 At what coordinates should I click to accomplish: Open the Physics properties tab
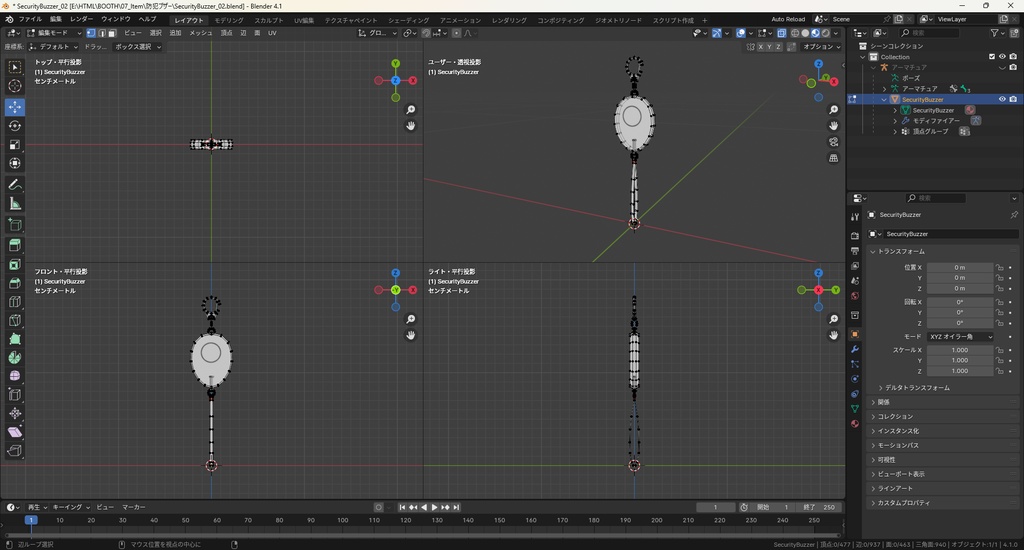pyautogui.click(x=855, y=379)
